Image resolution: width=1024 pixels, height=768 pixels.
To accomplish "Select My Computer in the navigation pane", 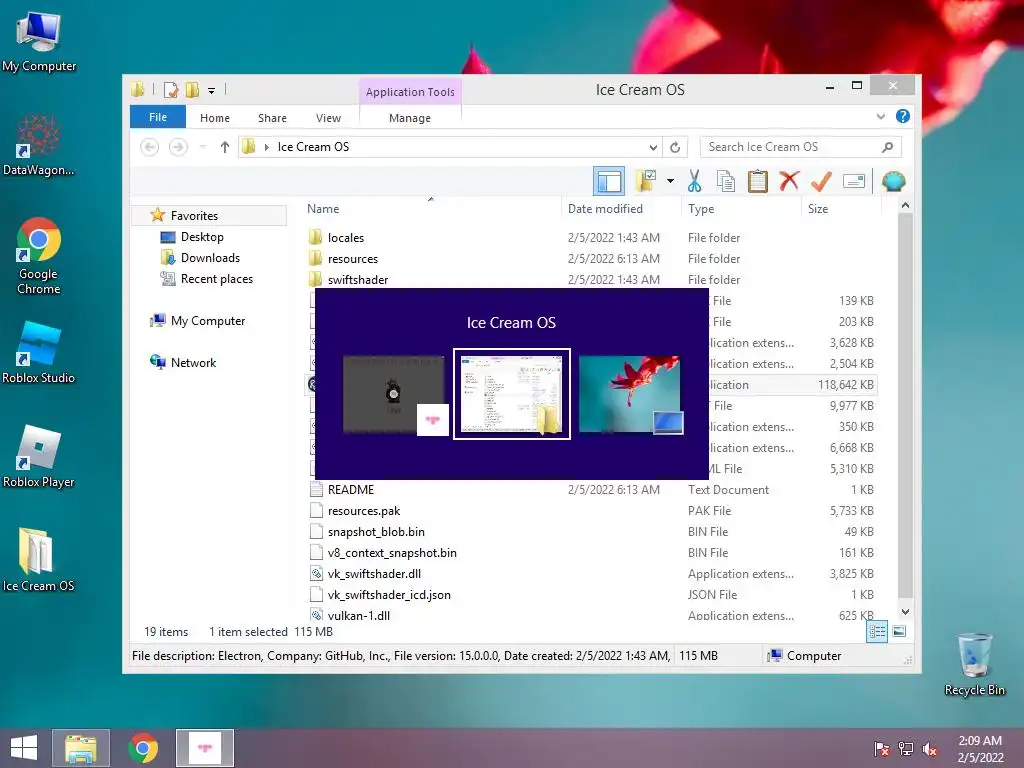I will [x=208, y=321].
